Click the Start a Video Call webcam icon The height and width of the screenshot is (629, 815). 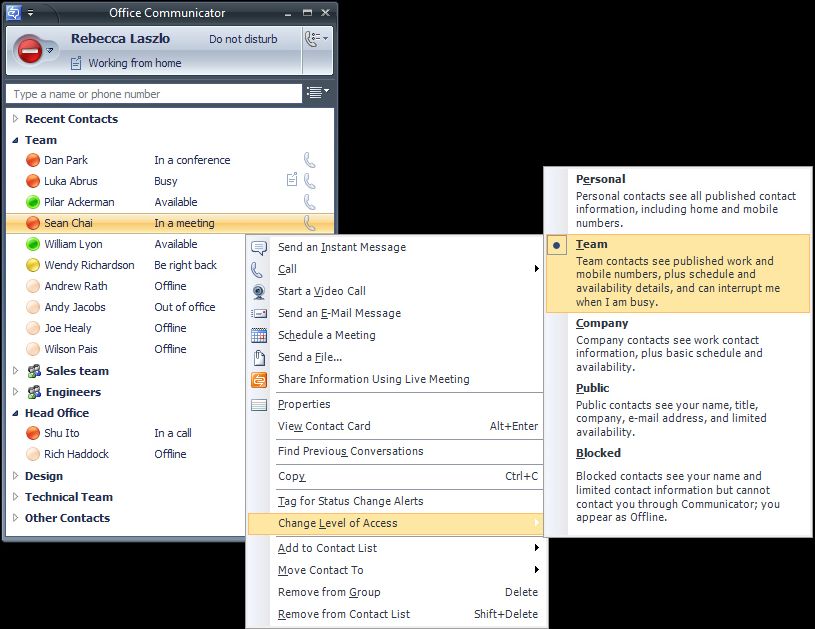[259, 292]
